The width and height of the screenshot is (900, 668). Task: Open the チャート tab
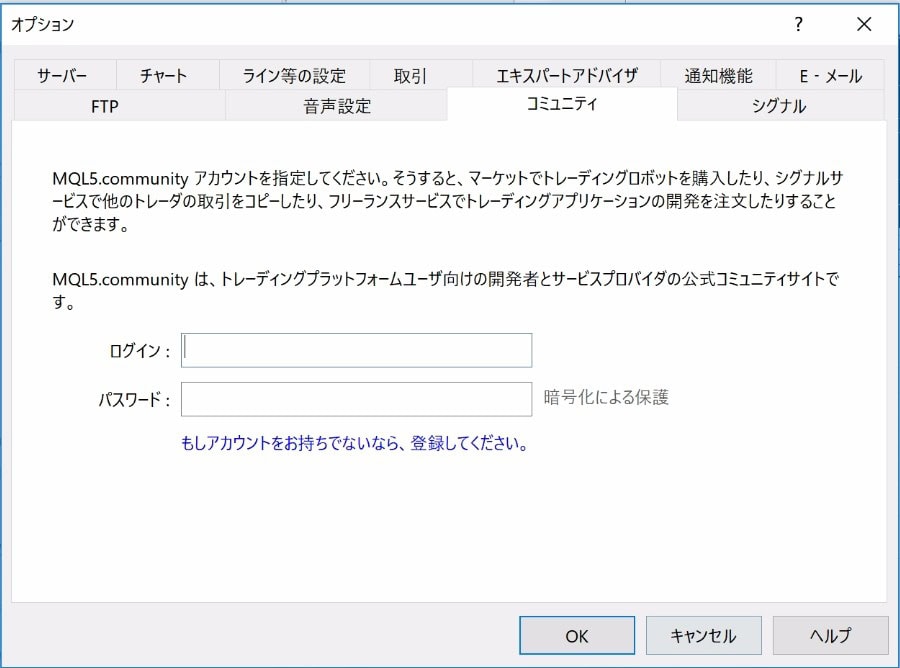(x=168, y=75)
